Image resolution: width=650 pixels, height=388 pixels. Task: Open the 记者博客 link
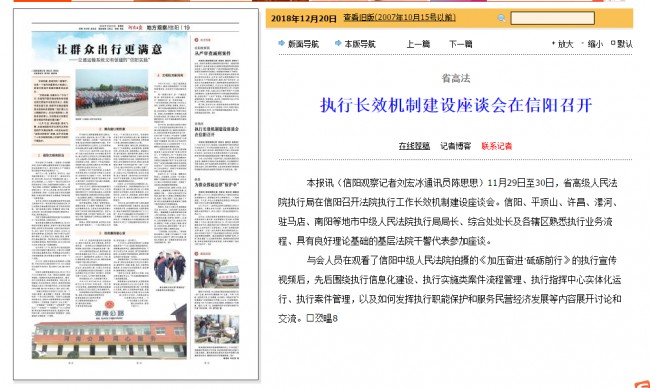[x=456, y=146]
